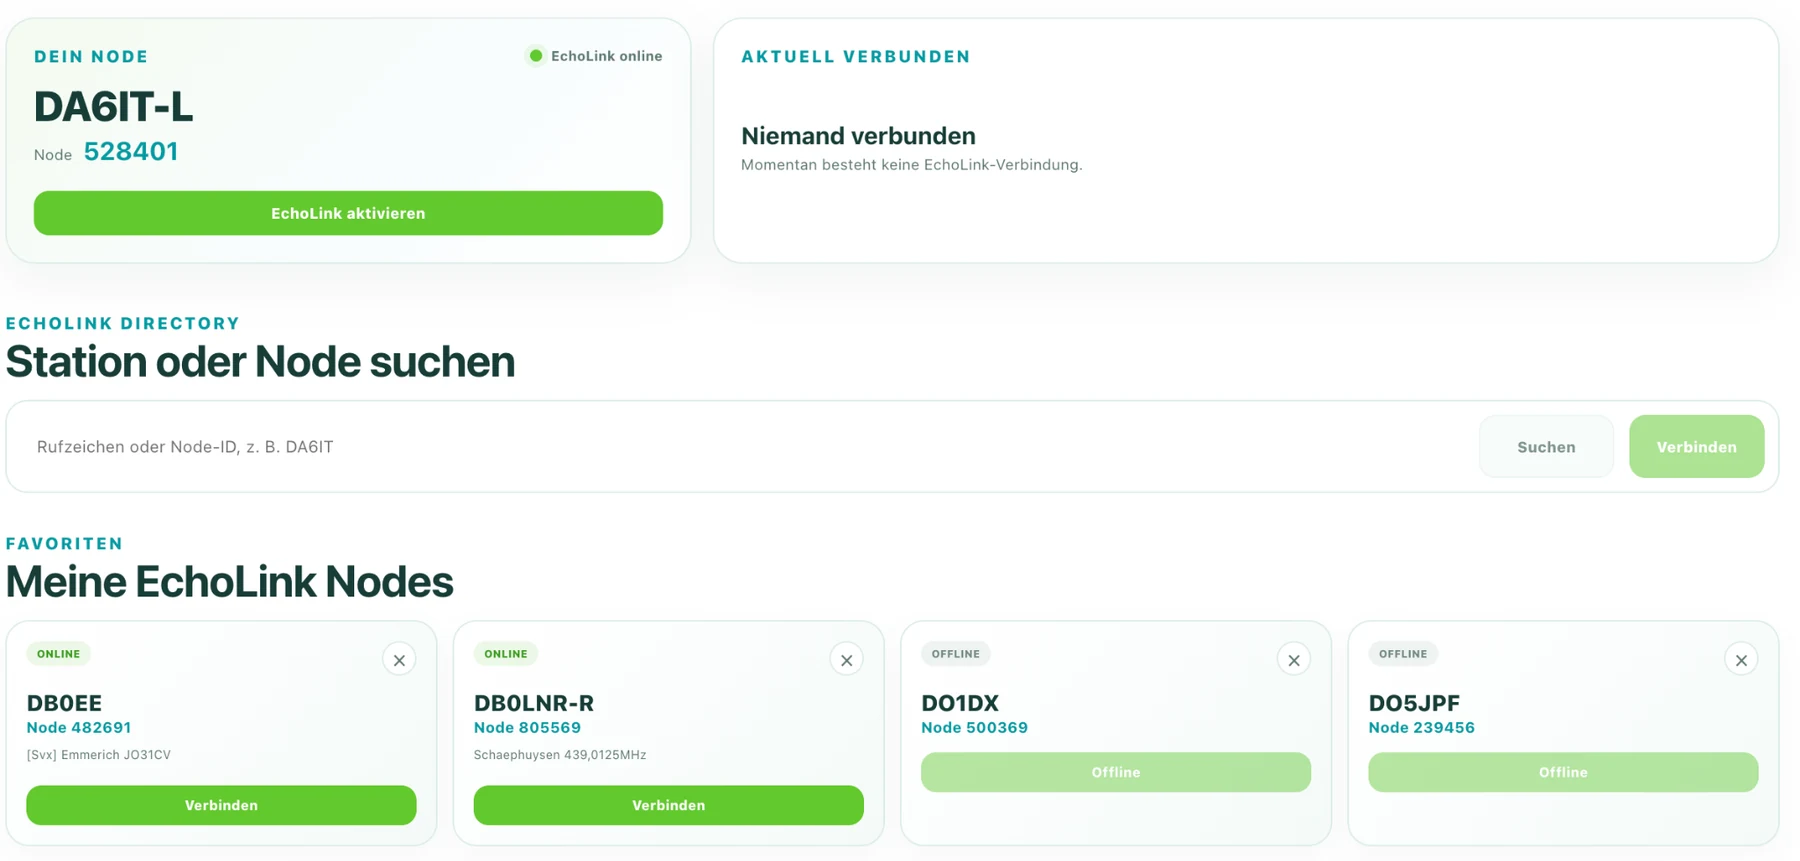The image size is (1800, 861).
Task: Click the text Node 500369
Action: pyautogui.click(x=974, y=728)
